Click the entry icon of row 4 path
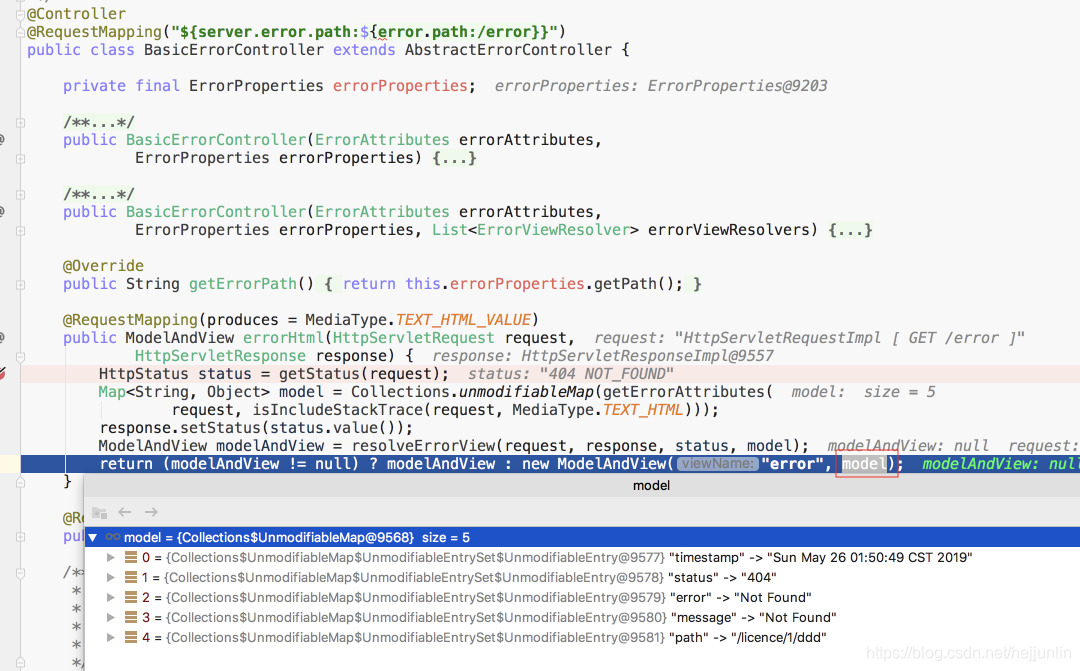The image size is (1080, 671). (131, 637)
